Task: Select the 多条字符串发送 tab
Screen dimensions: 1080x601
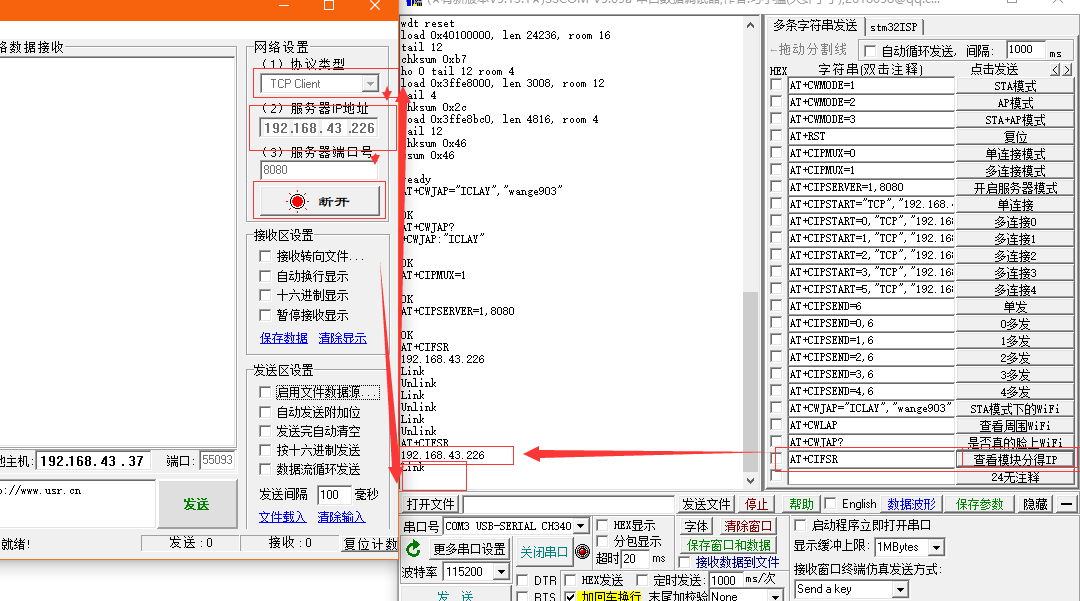Action: pos(815,26)
